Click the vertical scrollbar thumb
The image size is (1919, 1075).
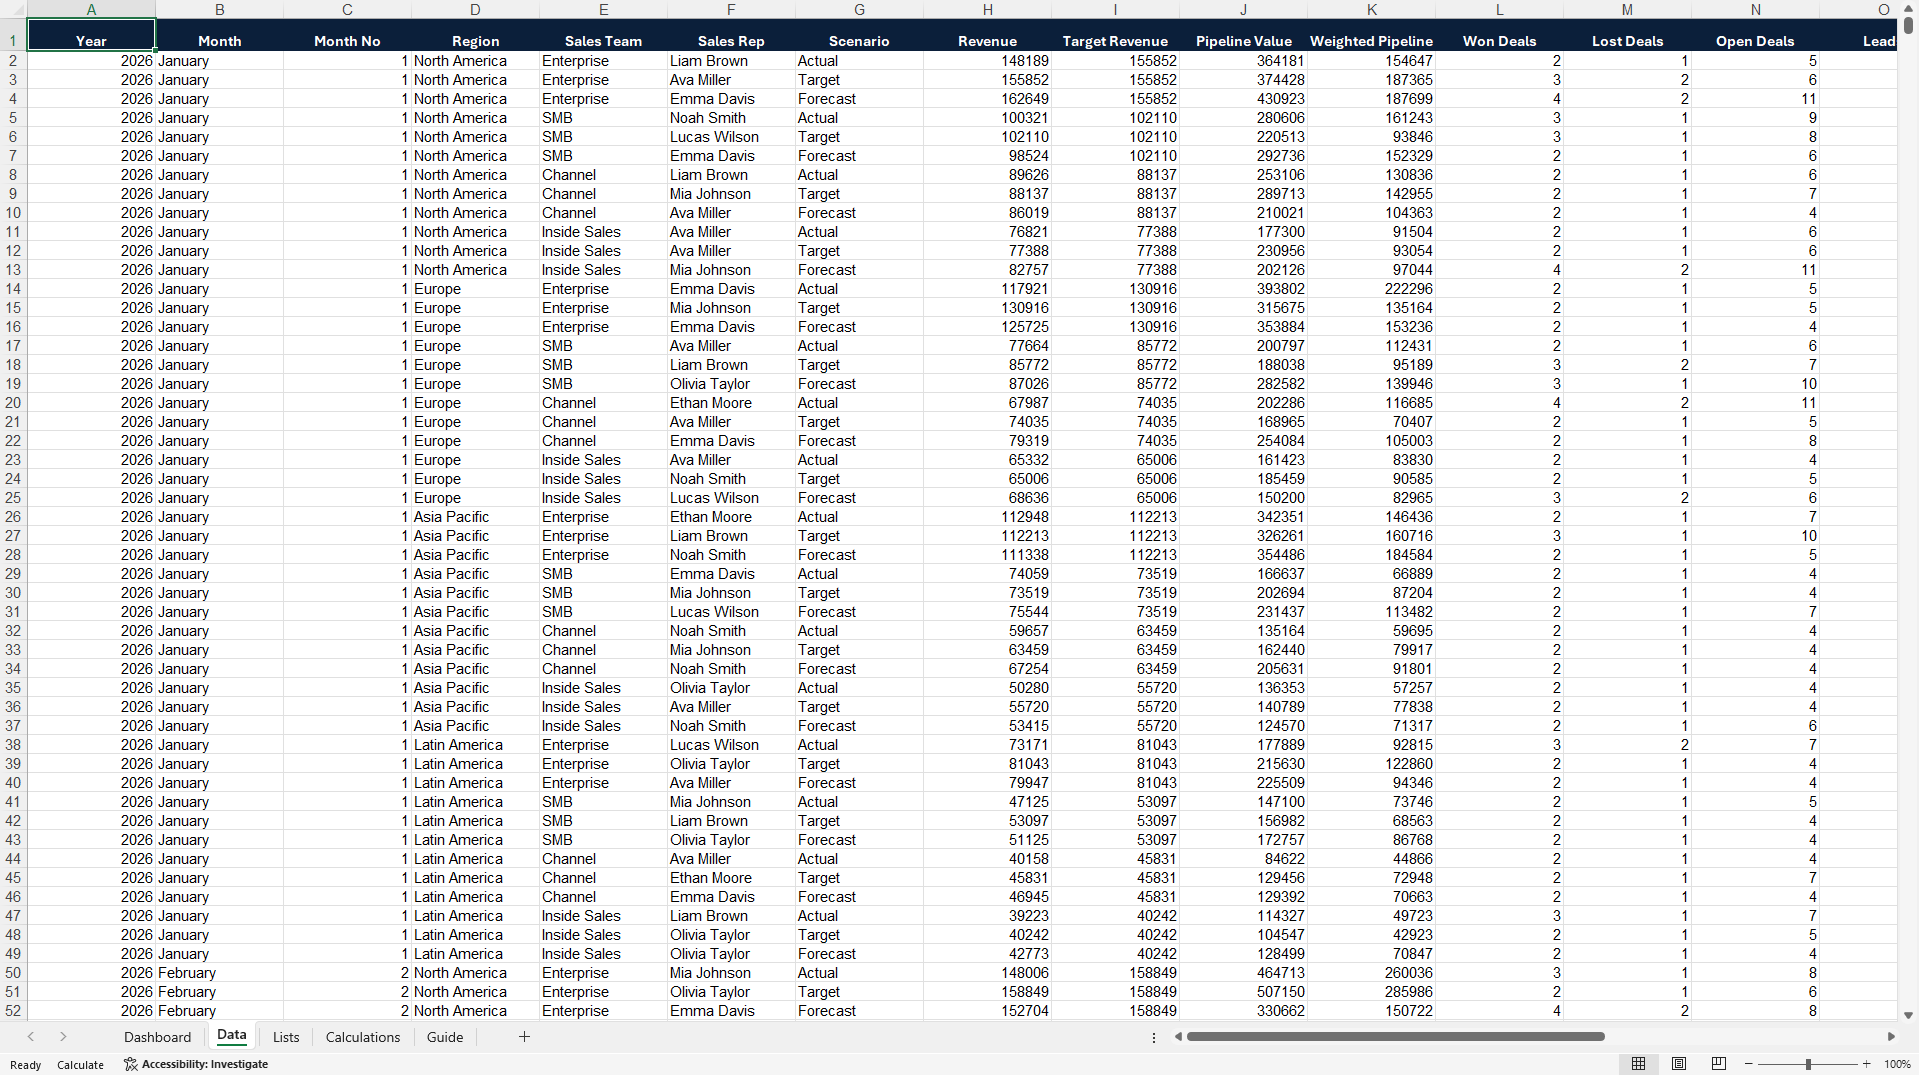1908,25
